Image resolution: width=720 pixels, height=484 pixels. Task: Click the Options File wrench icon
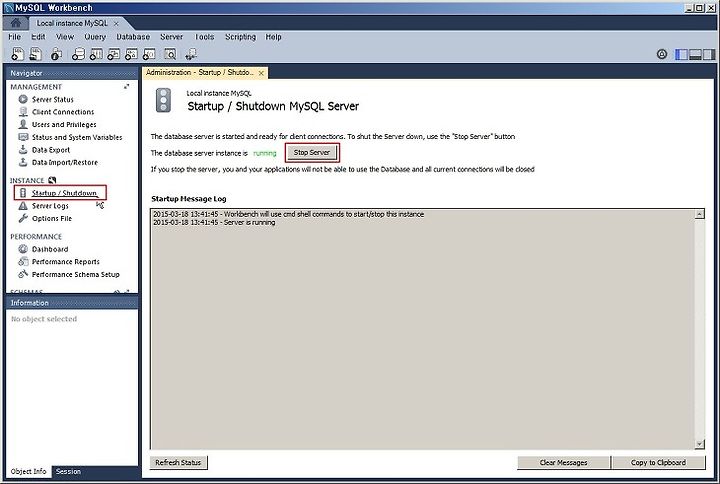(x=23, y=218)
